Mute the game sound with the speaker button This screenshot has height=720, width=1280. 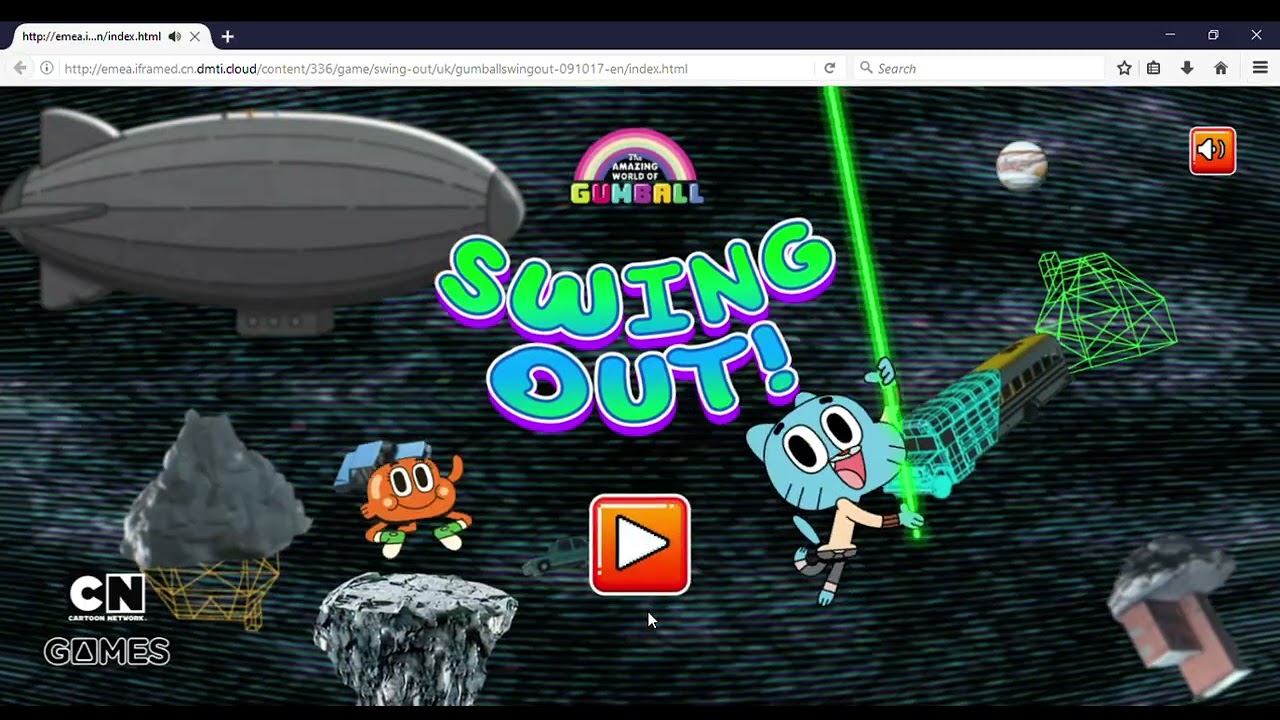coord(1212,151)
